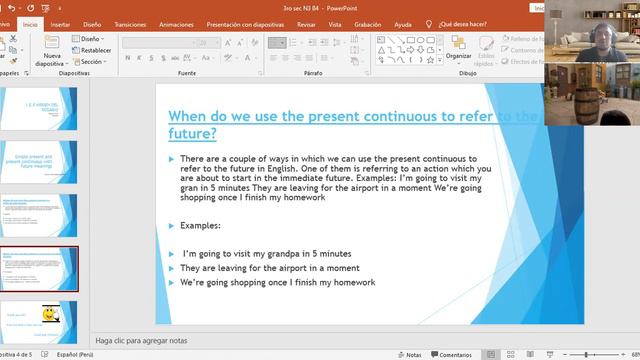The image size is (640, 360).
Task: Toggle Normal view button in status bar
Action: coord(491,354)
